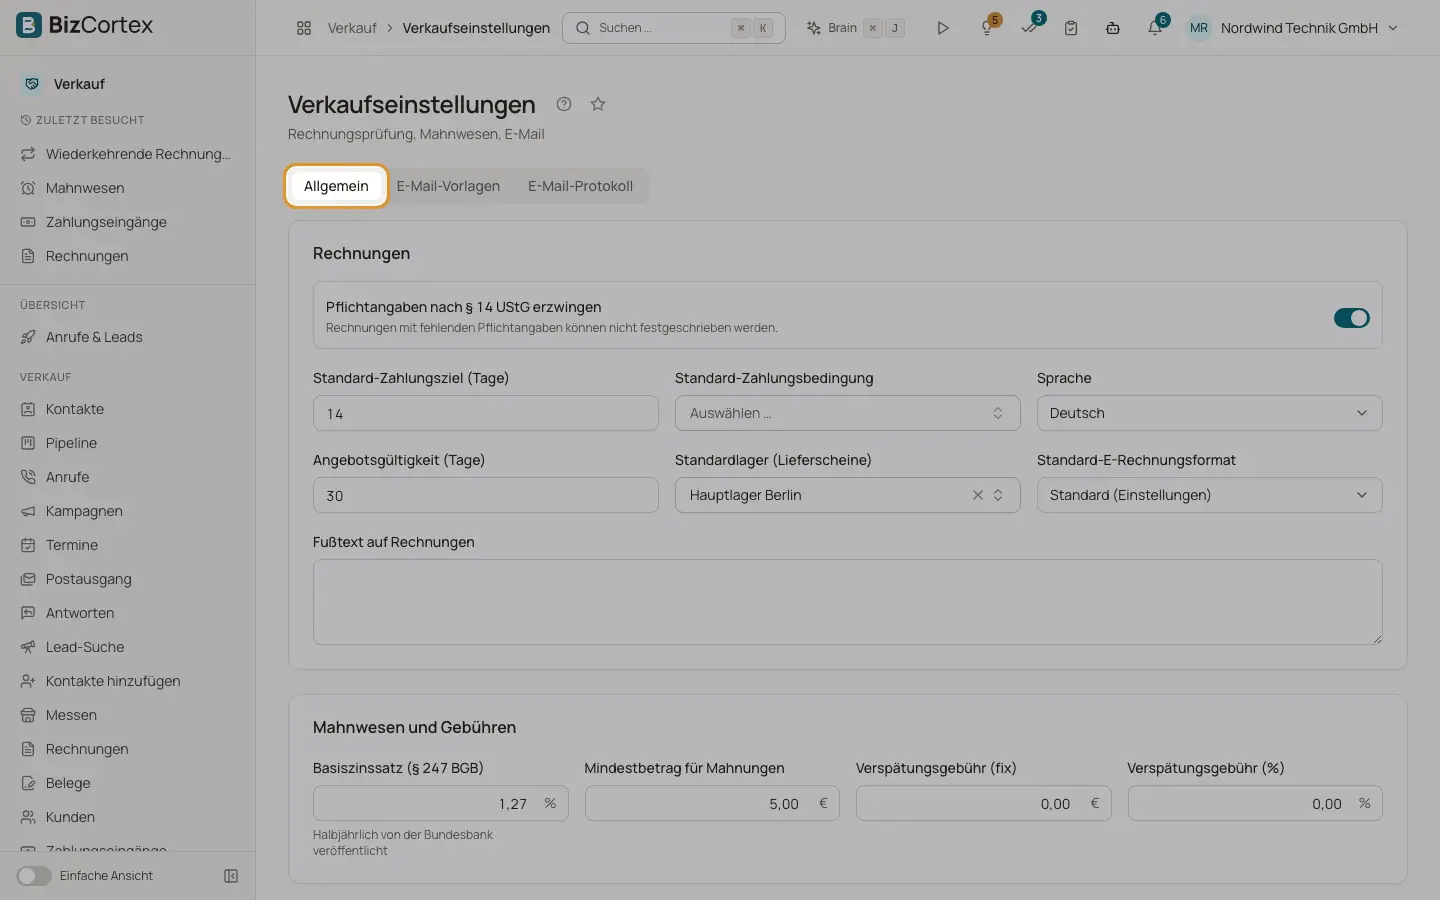
Task: Click Verkauf breadcrumb link
Action: click(x=352, y=28)
